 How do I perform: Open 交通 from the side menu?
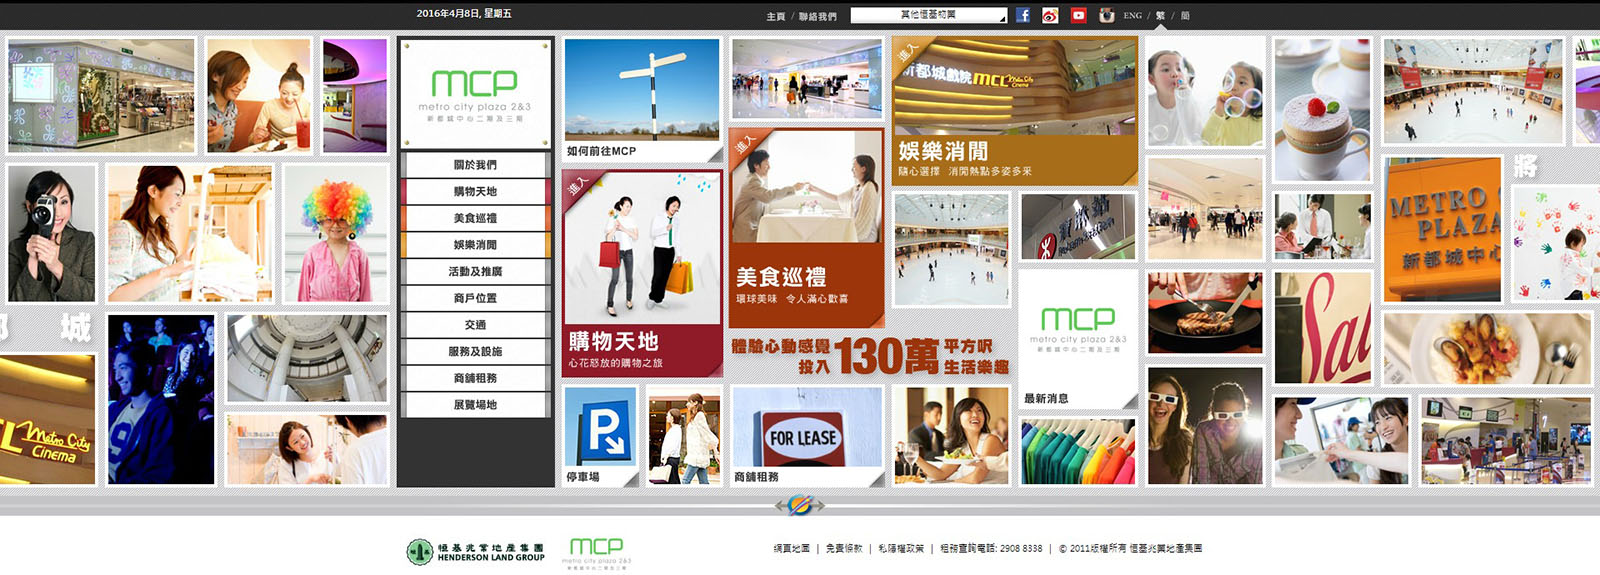[475, 325]
